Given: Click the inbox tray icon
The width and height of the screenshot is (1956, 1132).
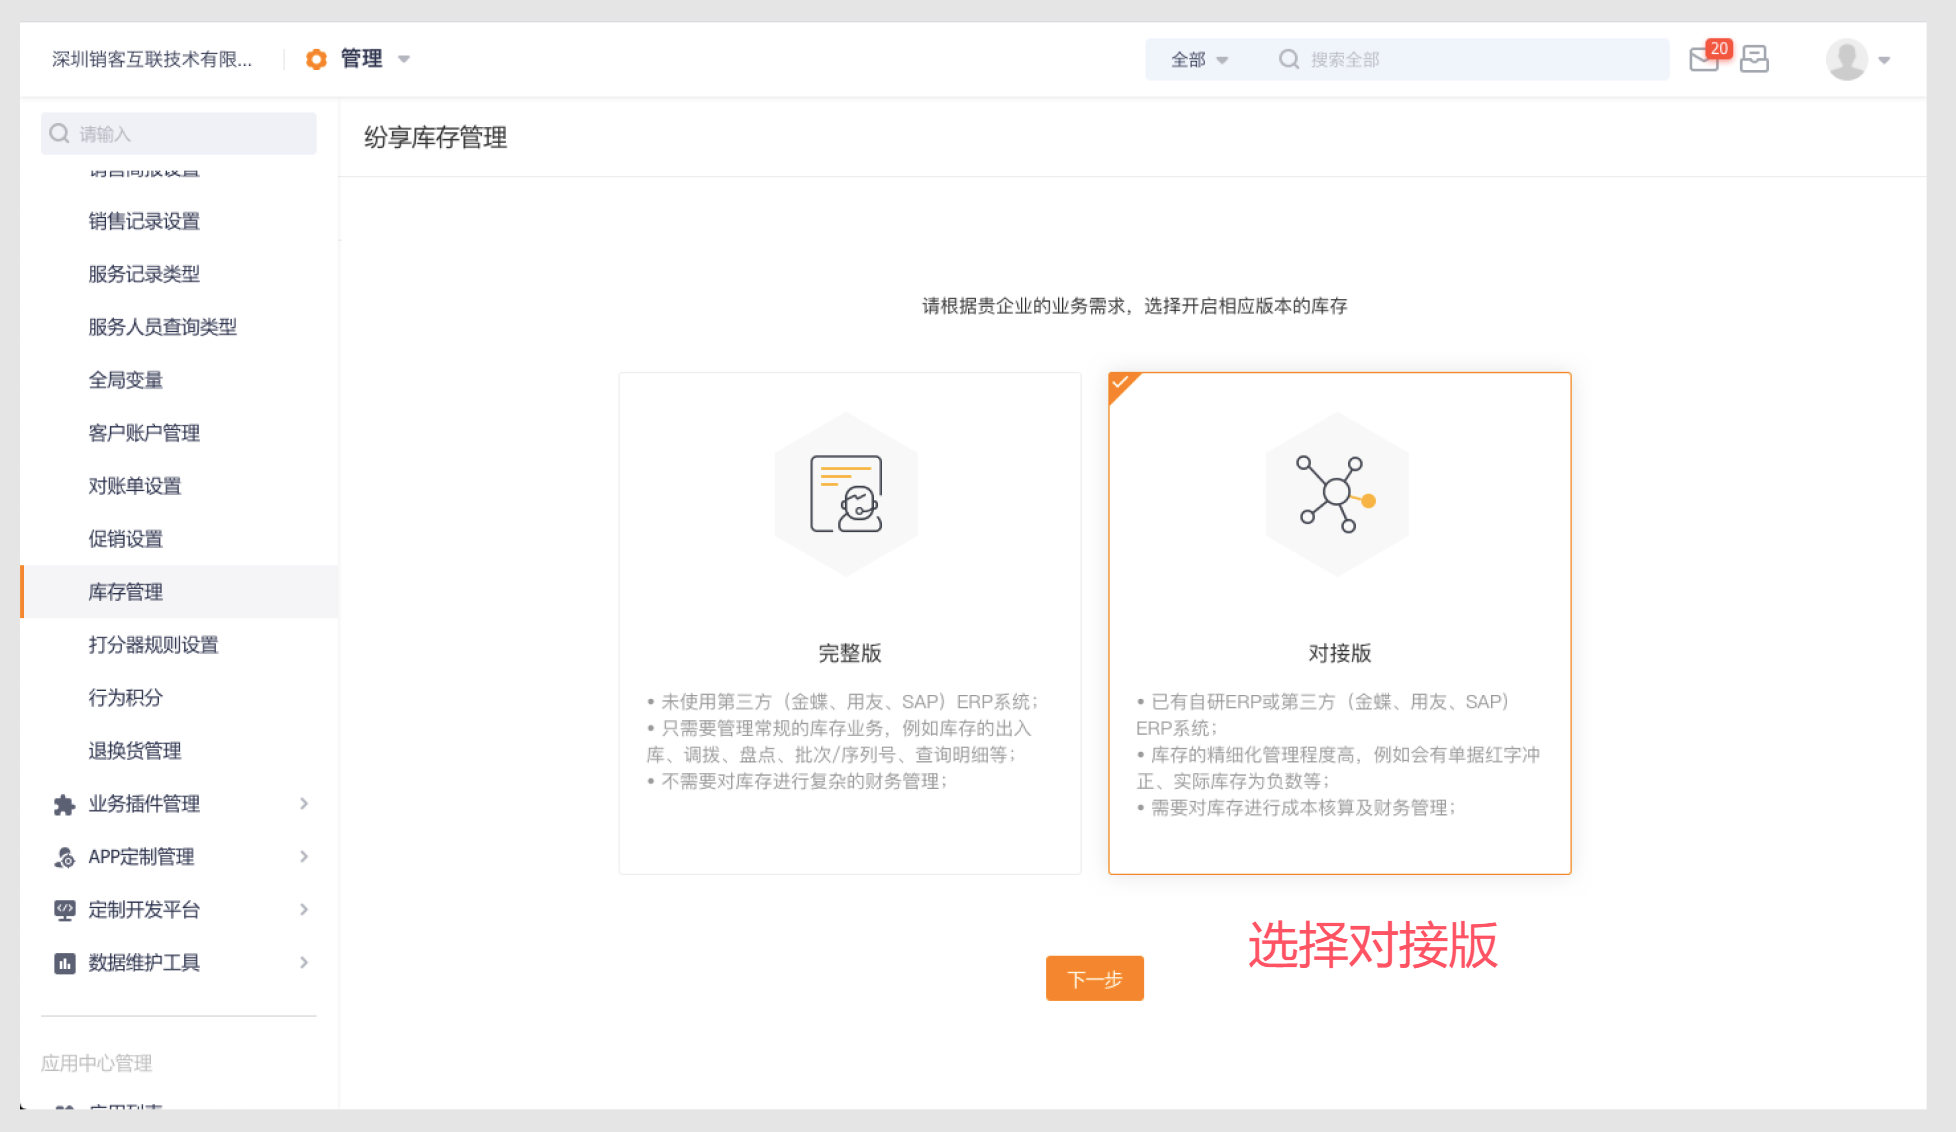Looking at the screenshot, I should click(x=1754, y=59).
